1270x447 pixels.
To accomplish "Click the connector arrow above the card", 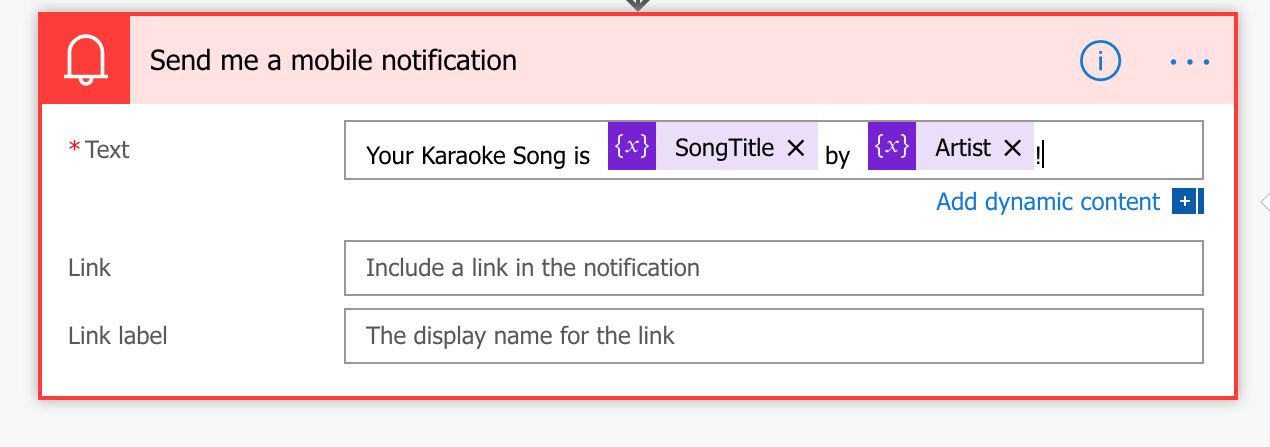I will [x=637, y=5].
